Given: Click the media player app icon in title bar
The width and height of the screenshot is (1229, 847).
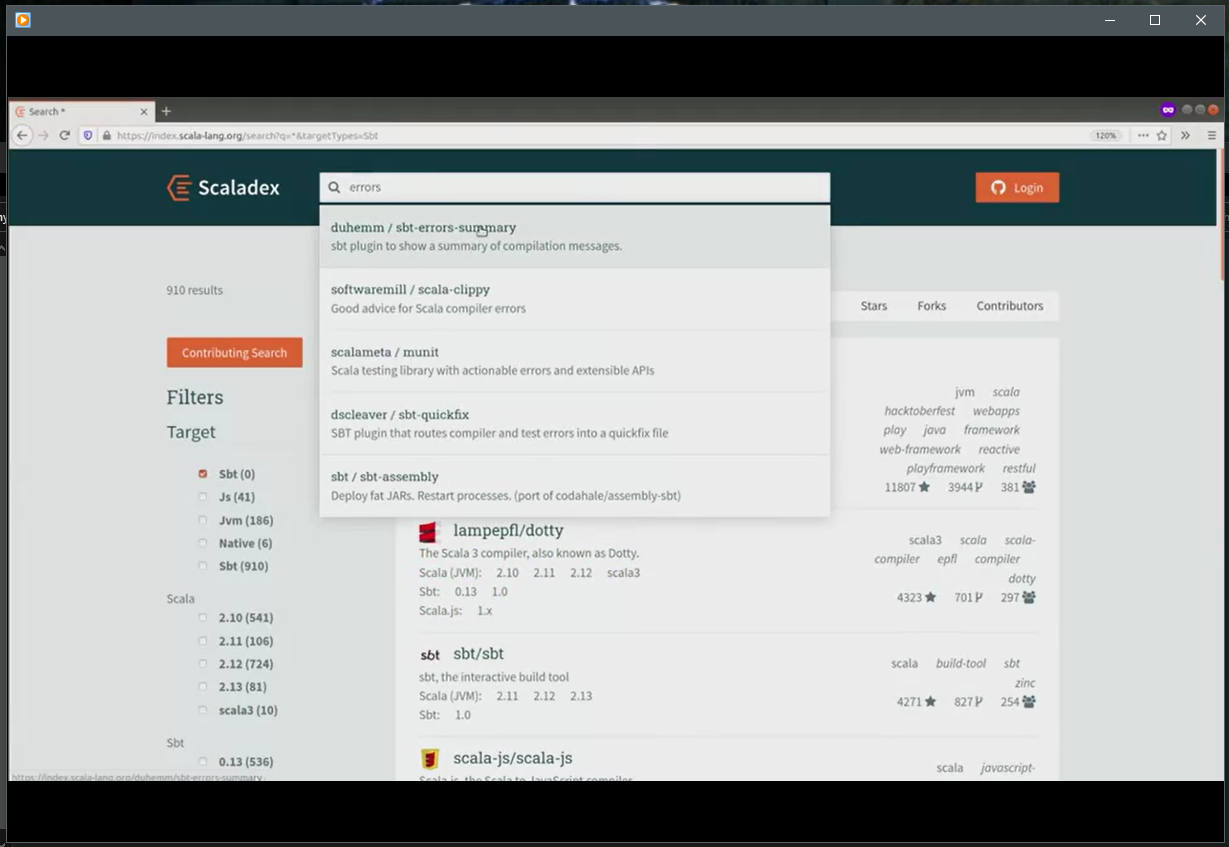Looking at the screenshot, I should [x=23, y=20].
